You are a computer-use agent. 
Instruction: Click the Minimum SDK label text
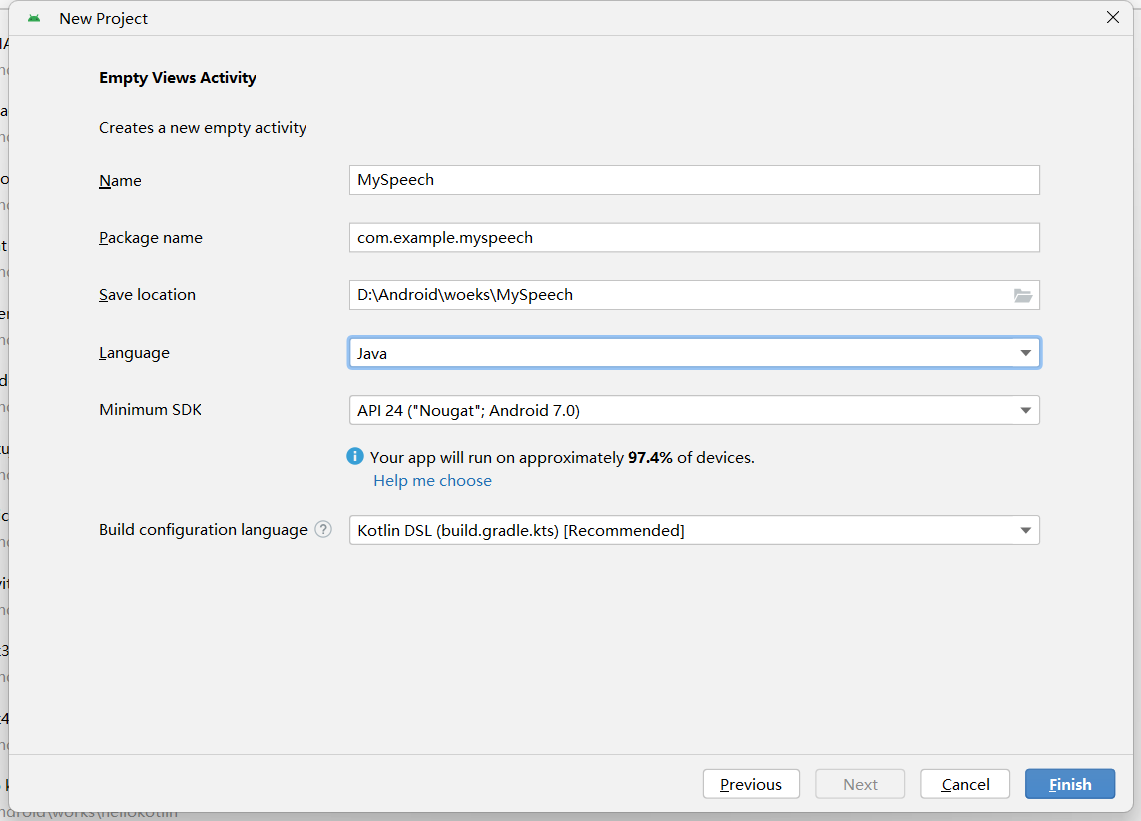pyautogui.click(x=150, y=410)
